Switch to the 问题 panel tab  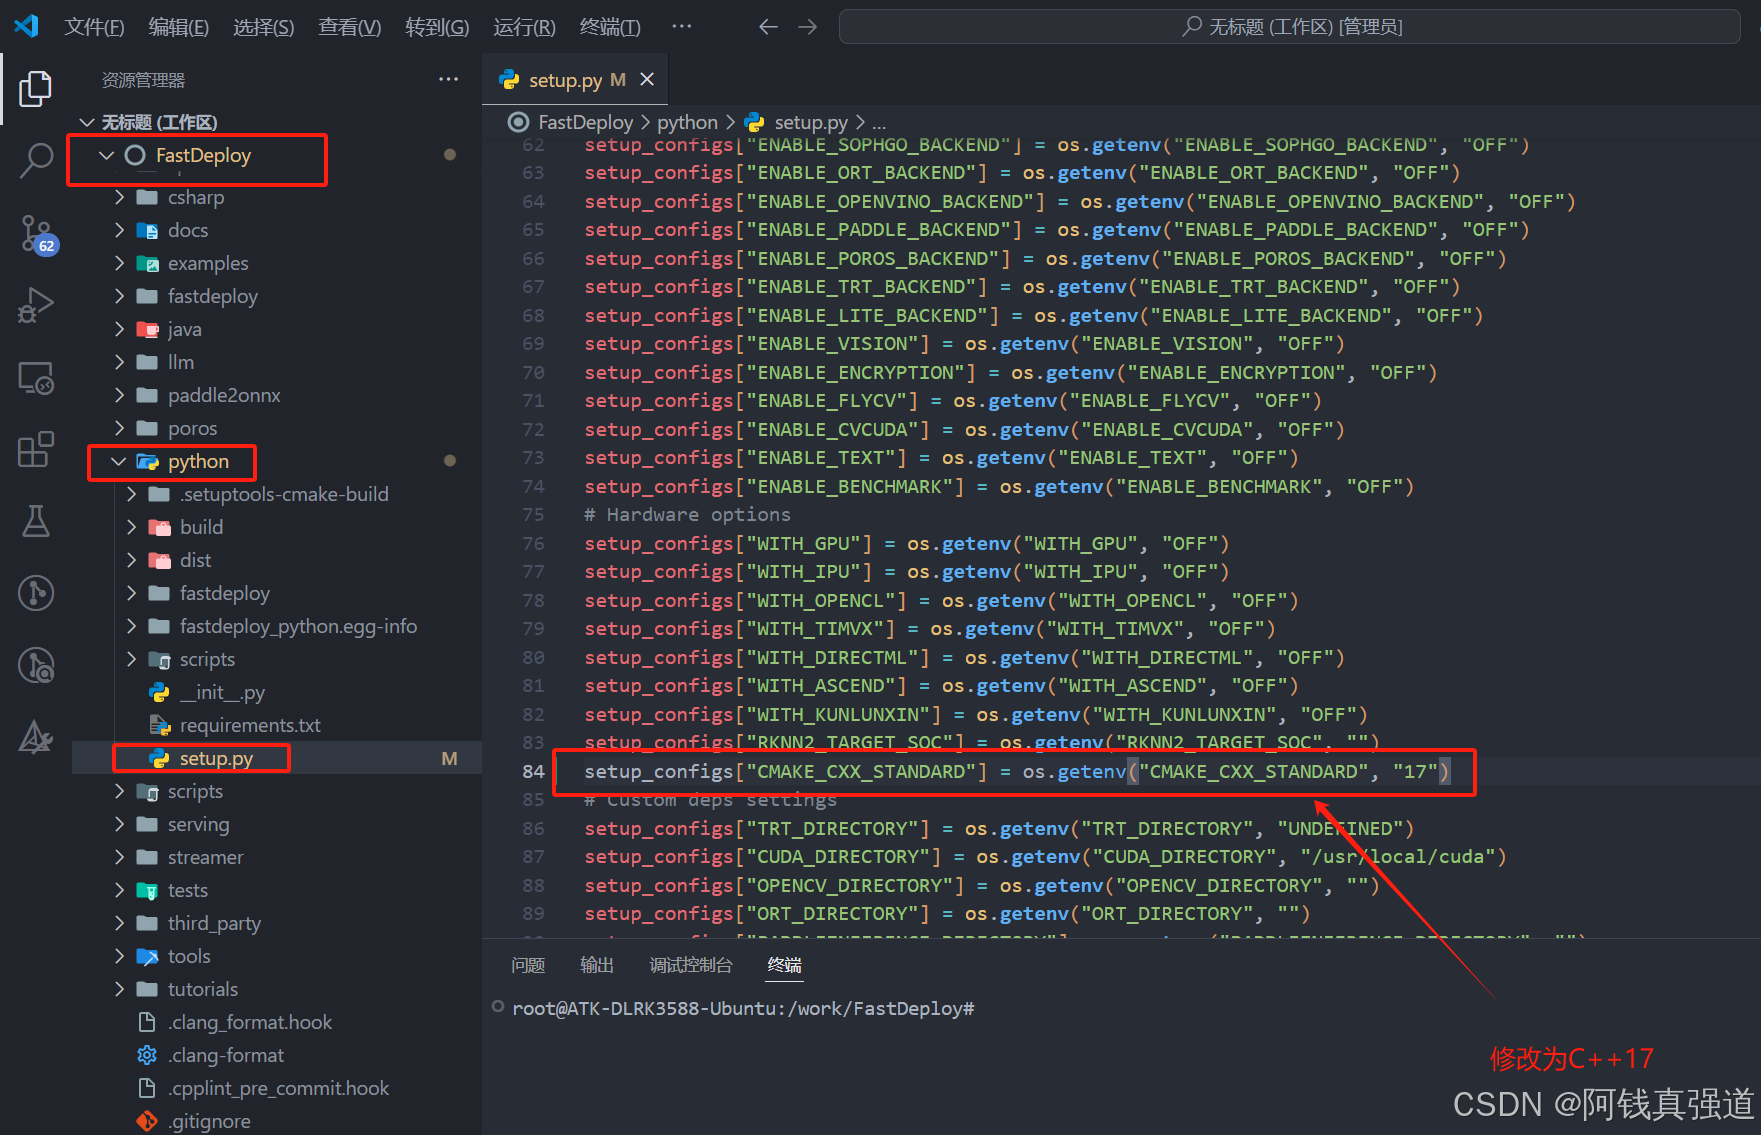pyautogui.click(x=528, y=965)
